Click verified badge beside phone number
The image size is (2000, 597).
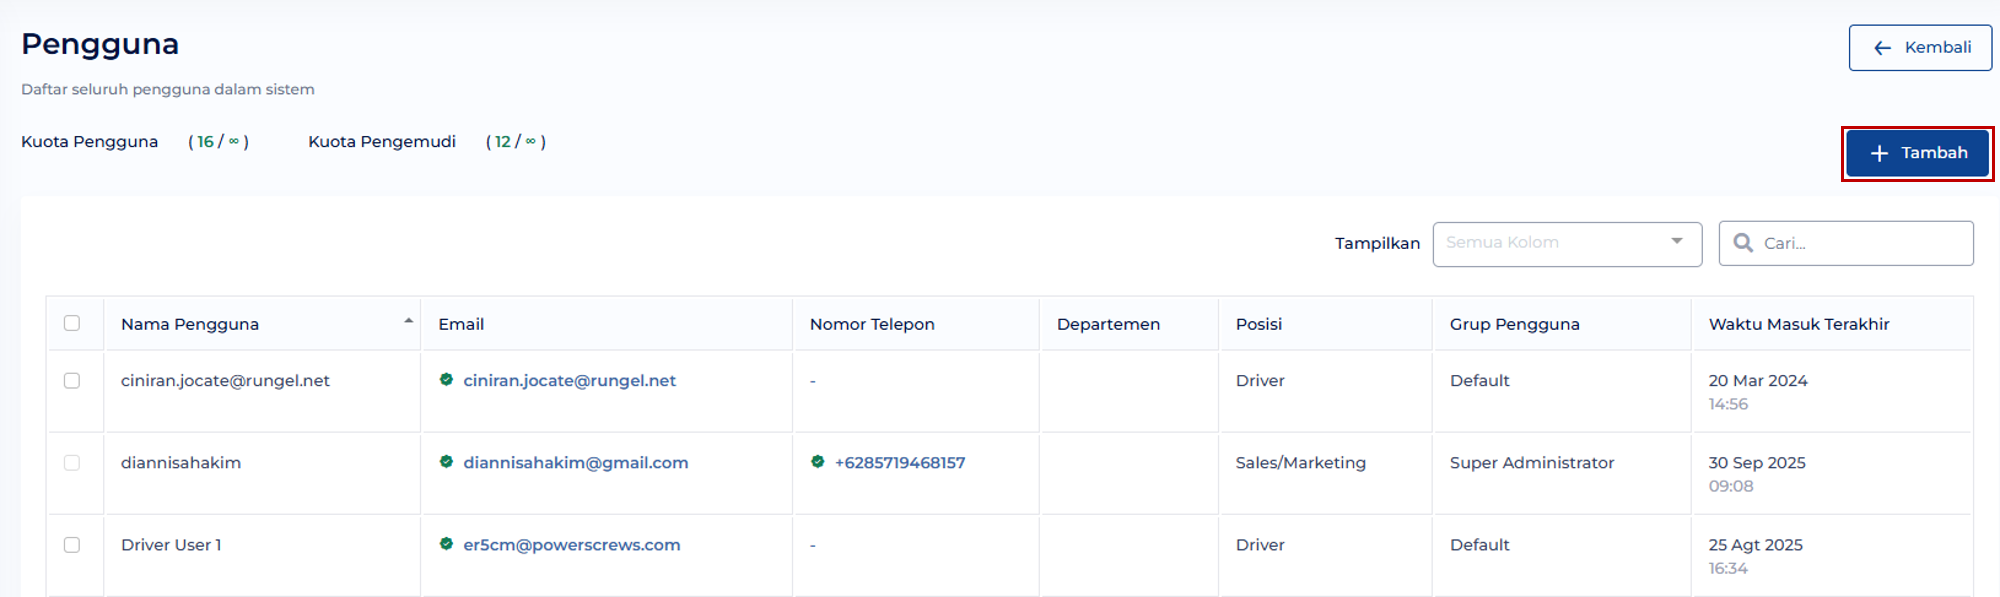(818, 462)
